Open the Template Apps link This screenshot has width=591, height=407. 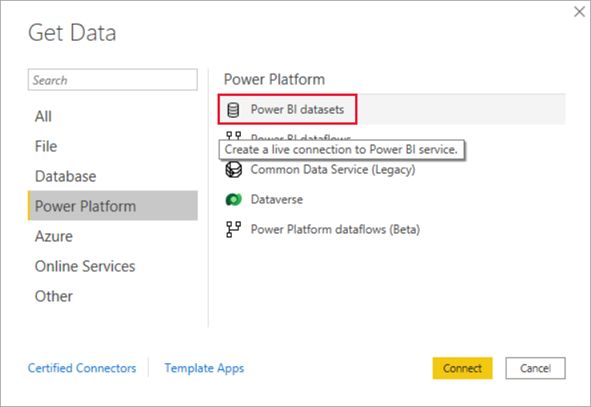(x=204, y=368)
